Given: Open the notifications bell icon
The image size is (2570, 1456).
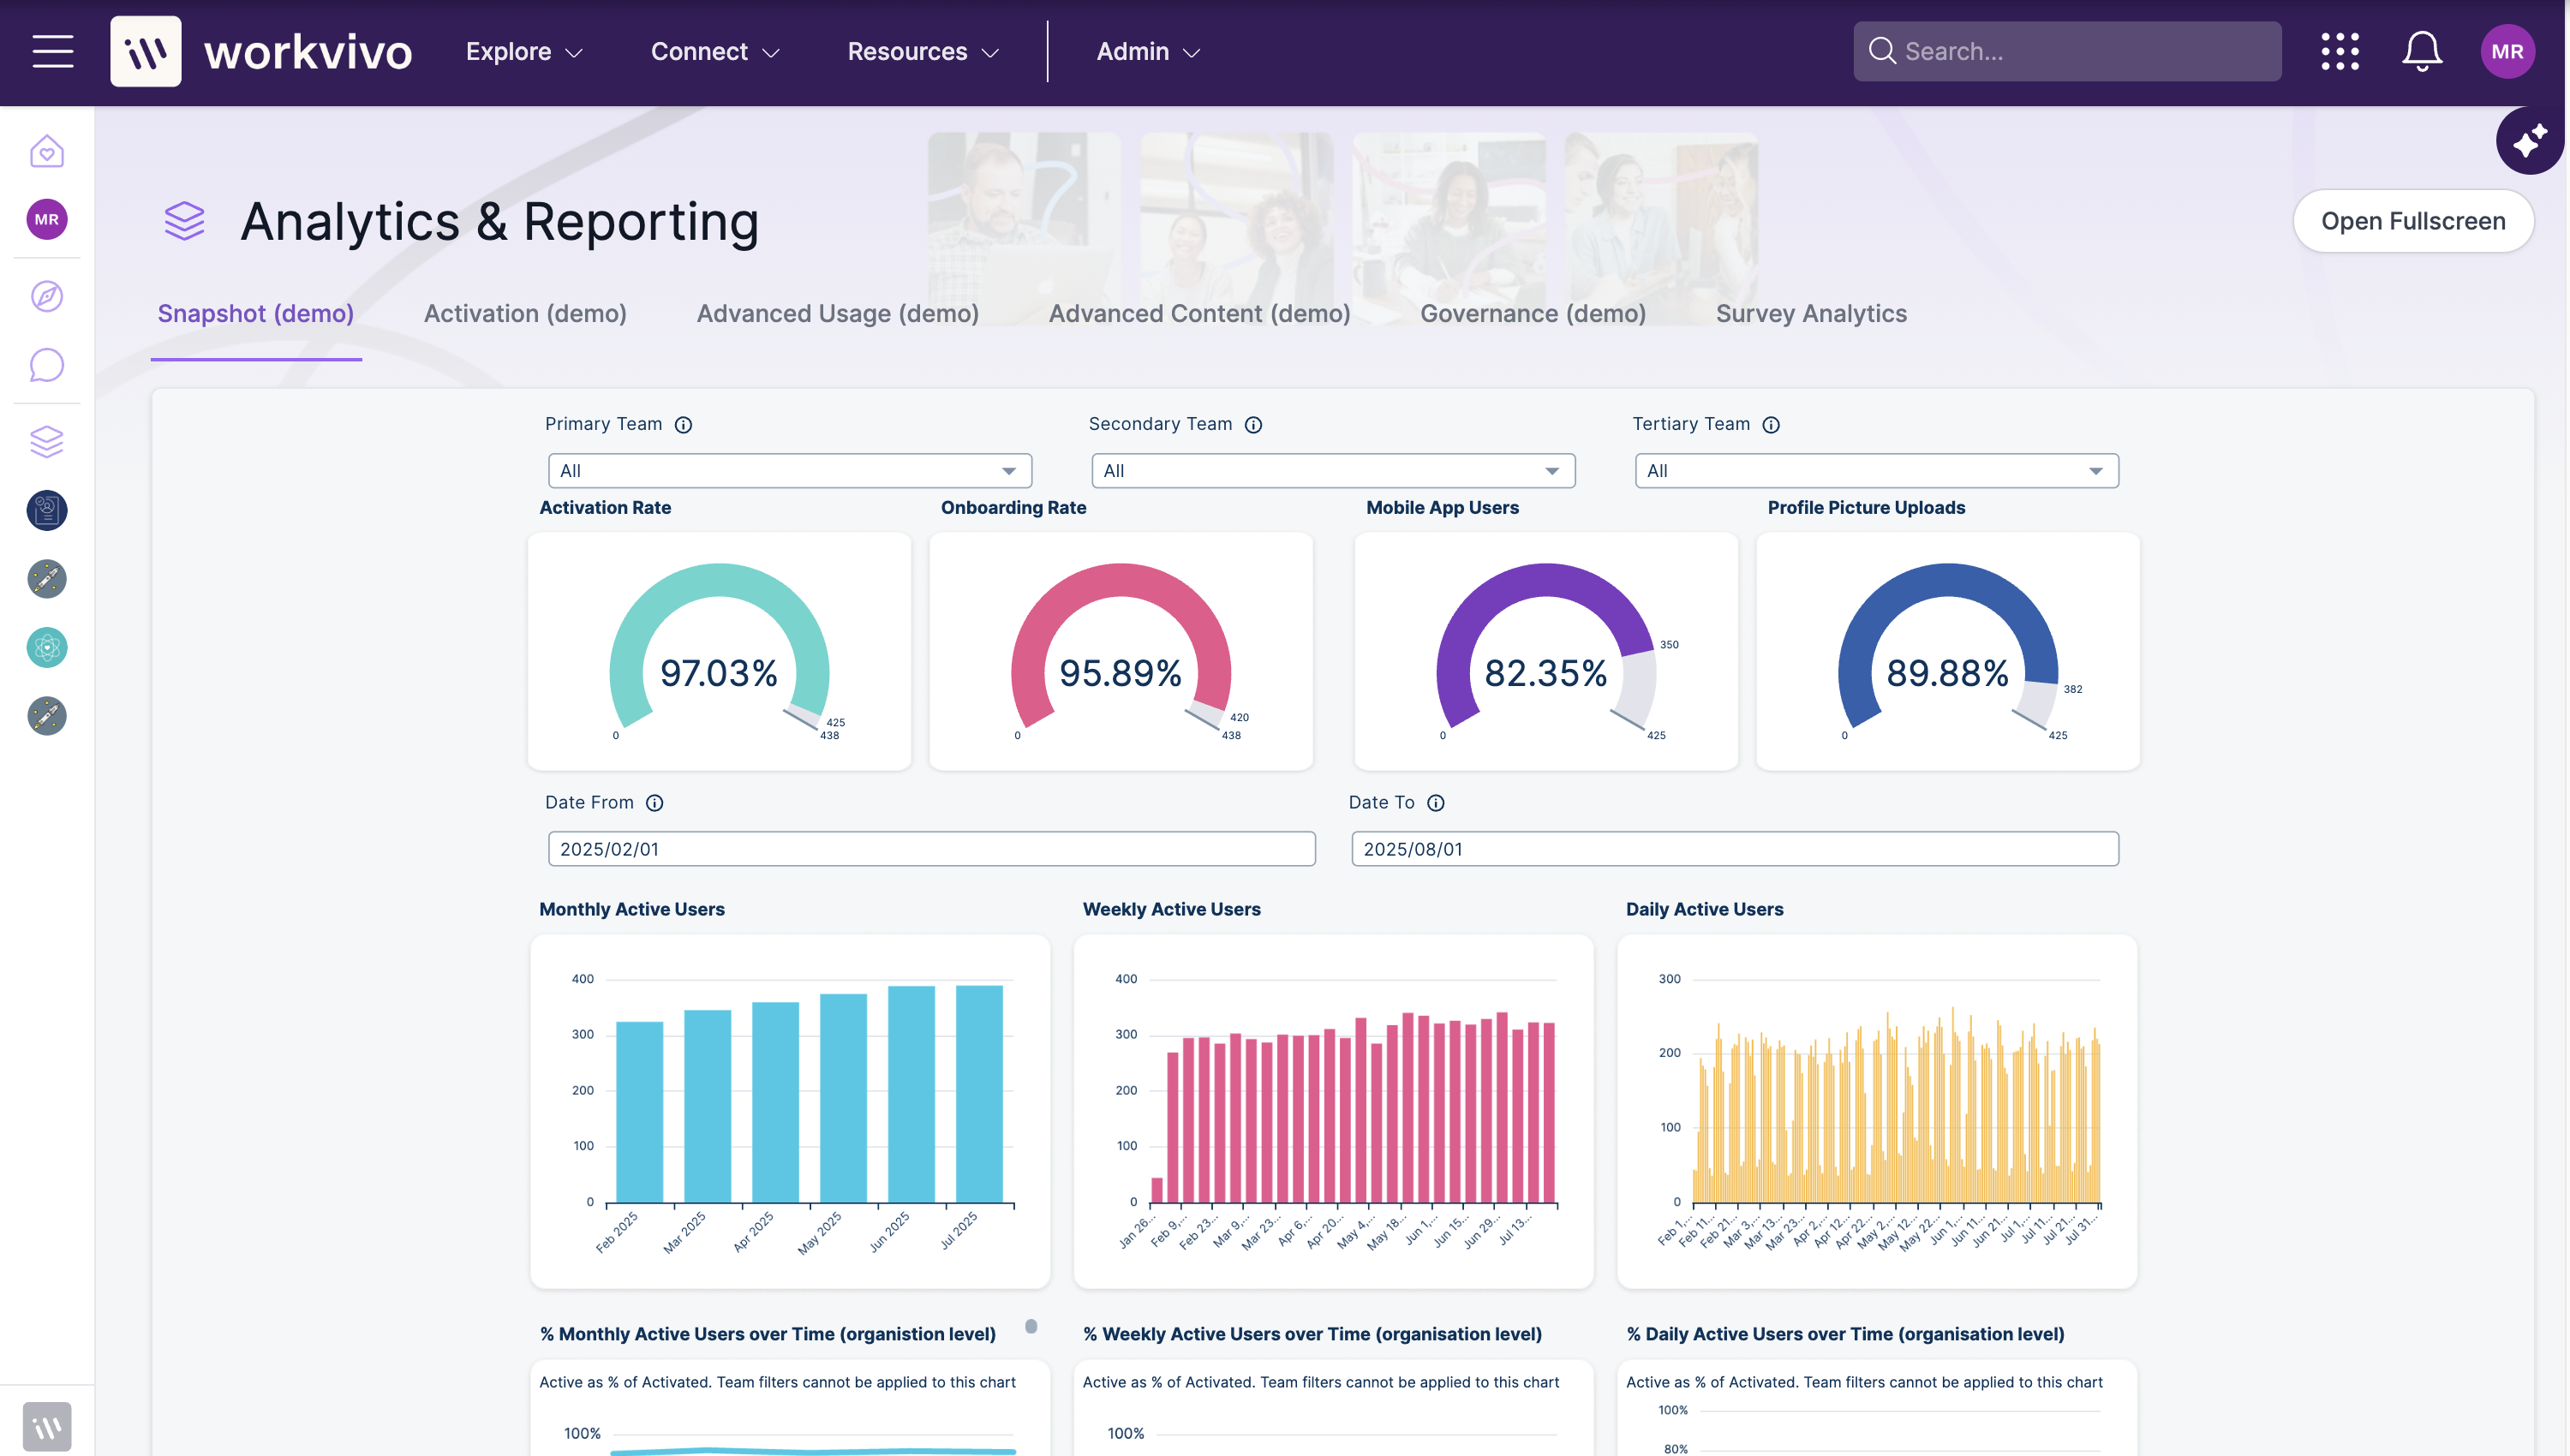Looking at the screenshot, I should (2422, 51).
